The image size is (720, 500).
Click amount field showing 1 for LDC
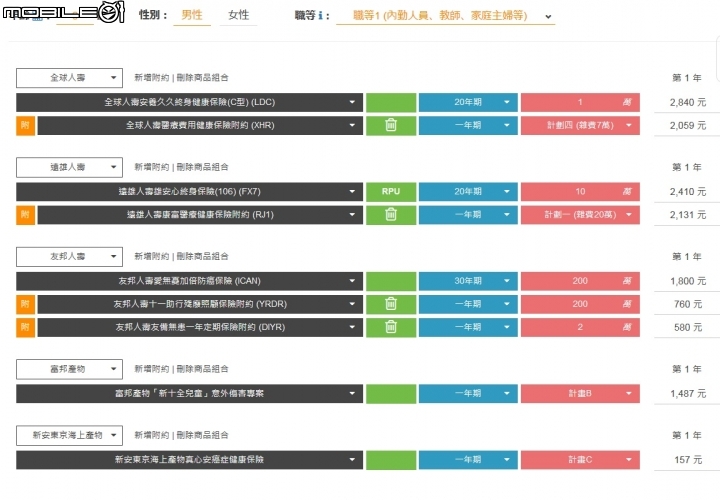coord(580,102)
